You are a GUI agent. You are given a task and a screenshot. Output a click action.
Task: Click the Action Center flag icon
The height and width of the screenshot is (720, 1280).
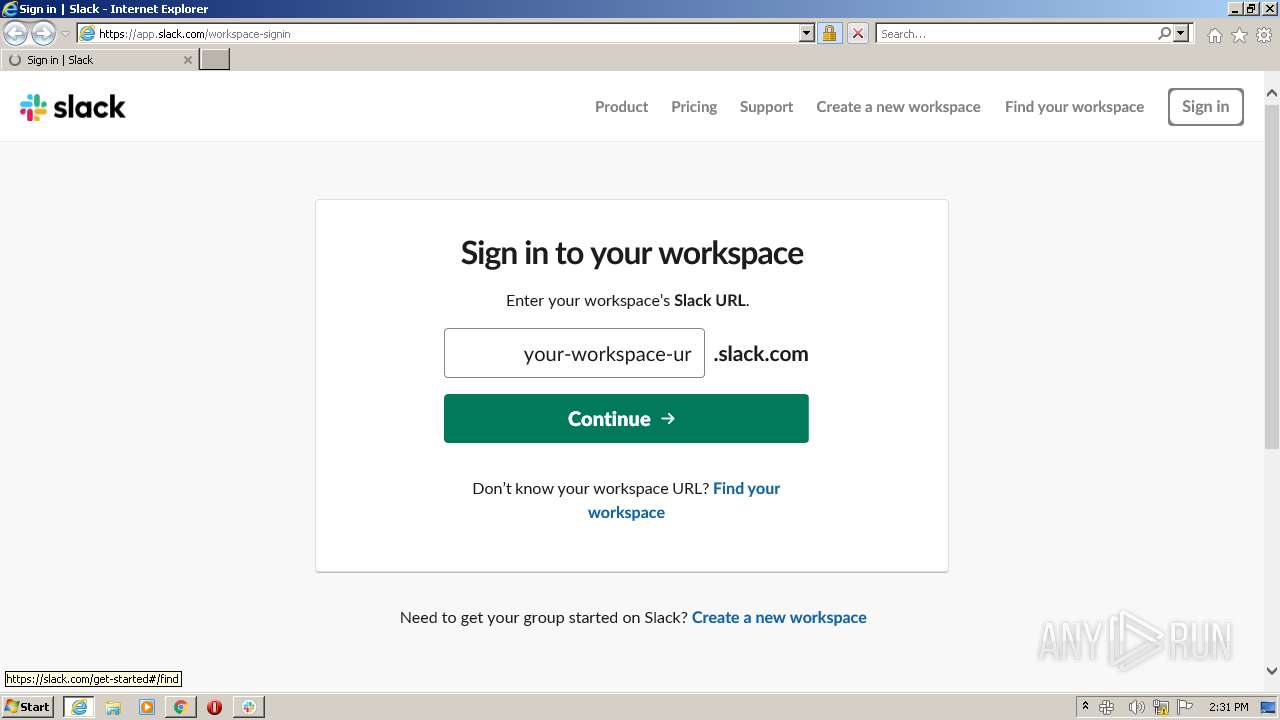coord(1185,707)
